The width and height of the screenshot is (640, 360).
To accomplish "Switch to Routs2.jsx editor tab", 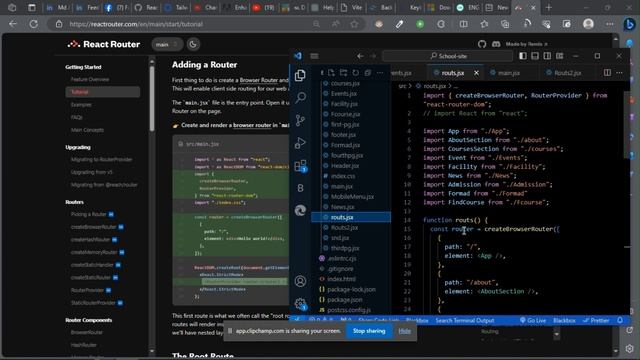I will pyautogui.click(x=567, y=73).
